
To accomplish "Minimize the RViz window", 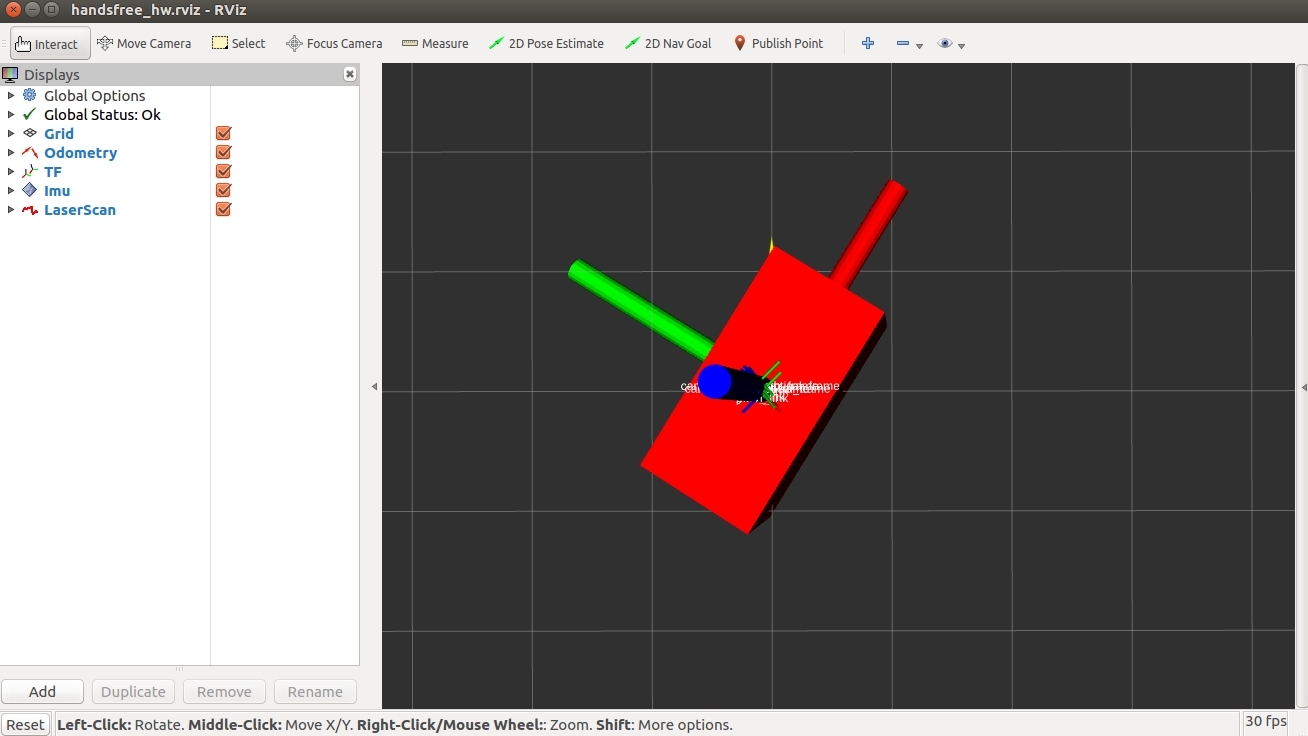I will (x=32, y=10).
